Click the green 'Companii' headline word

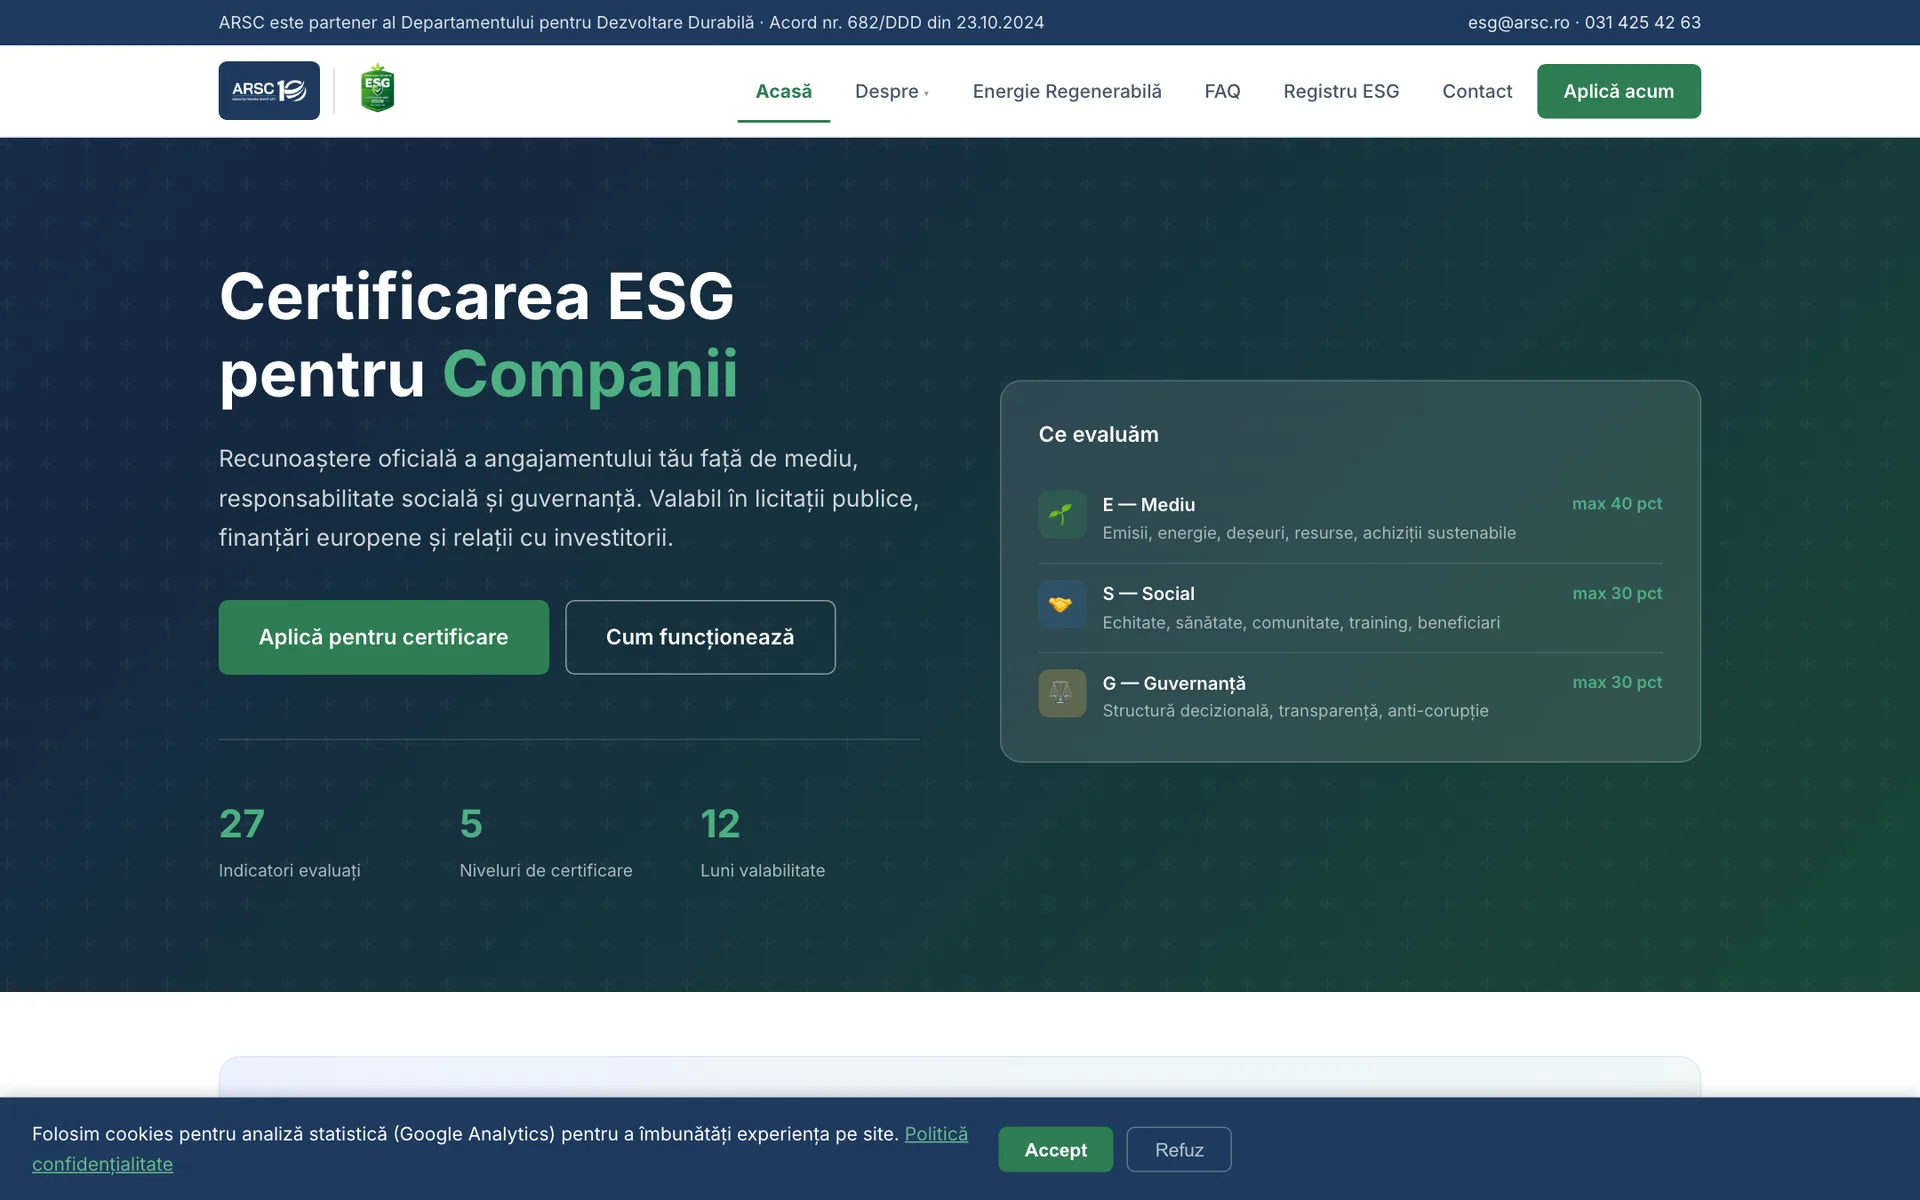click(x=590, y=374)
